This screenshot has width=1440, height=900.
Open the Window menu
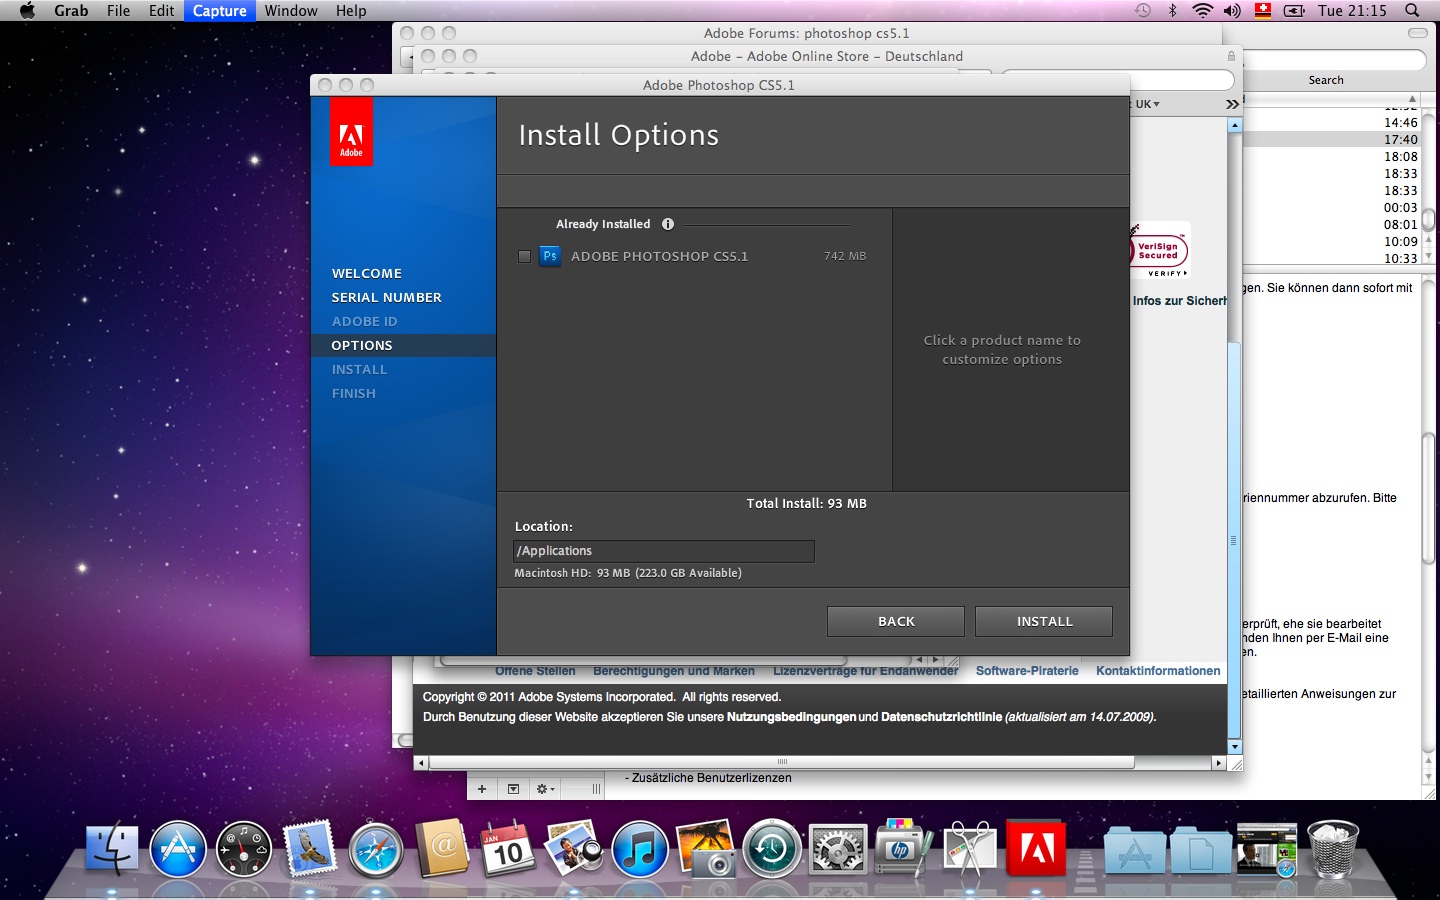click(291, 11)
